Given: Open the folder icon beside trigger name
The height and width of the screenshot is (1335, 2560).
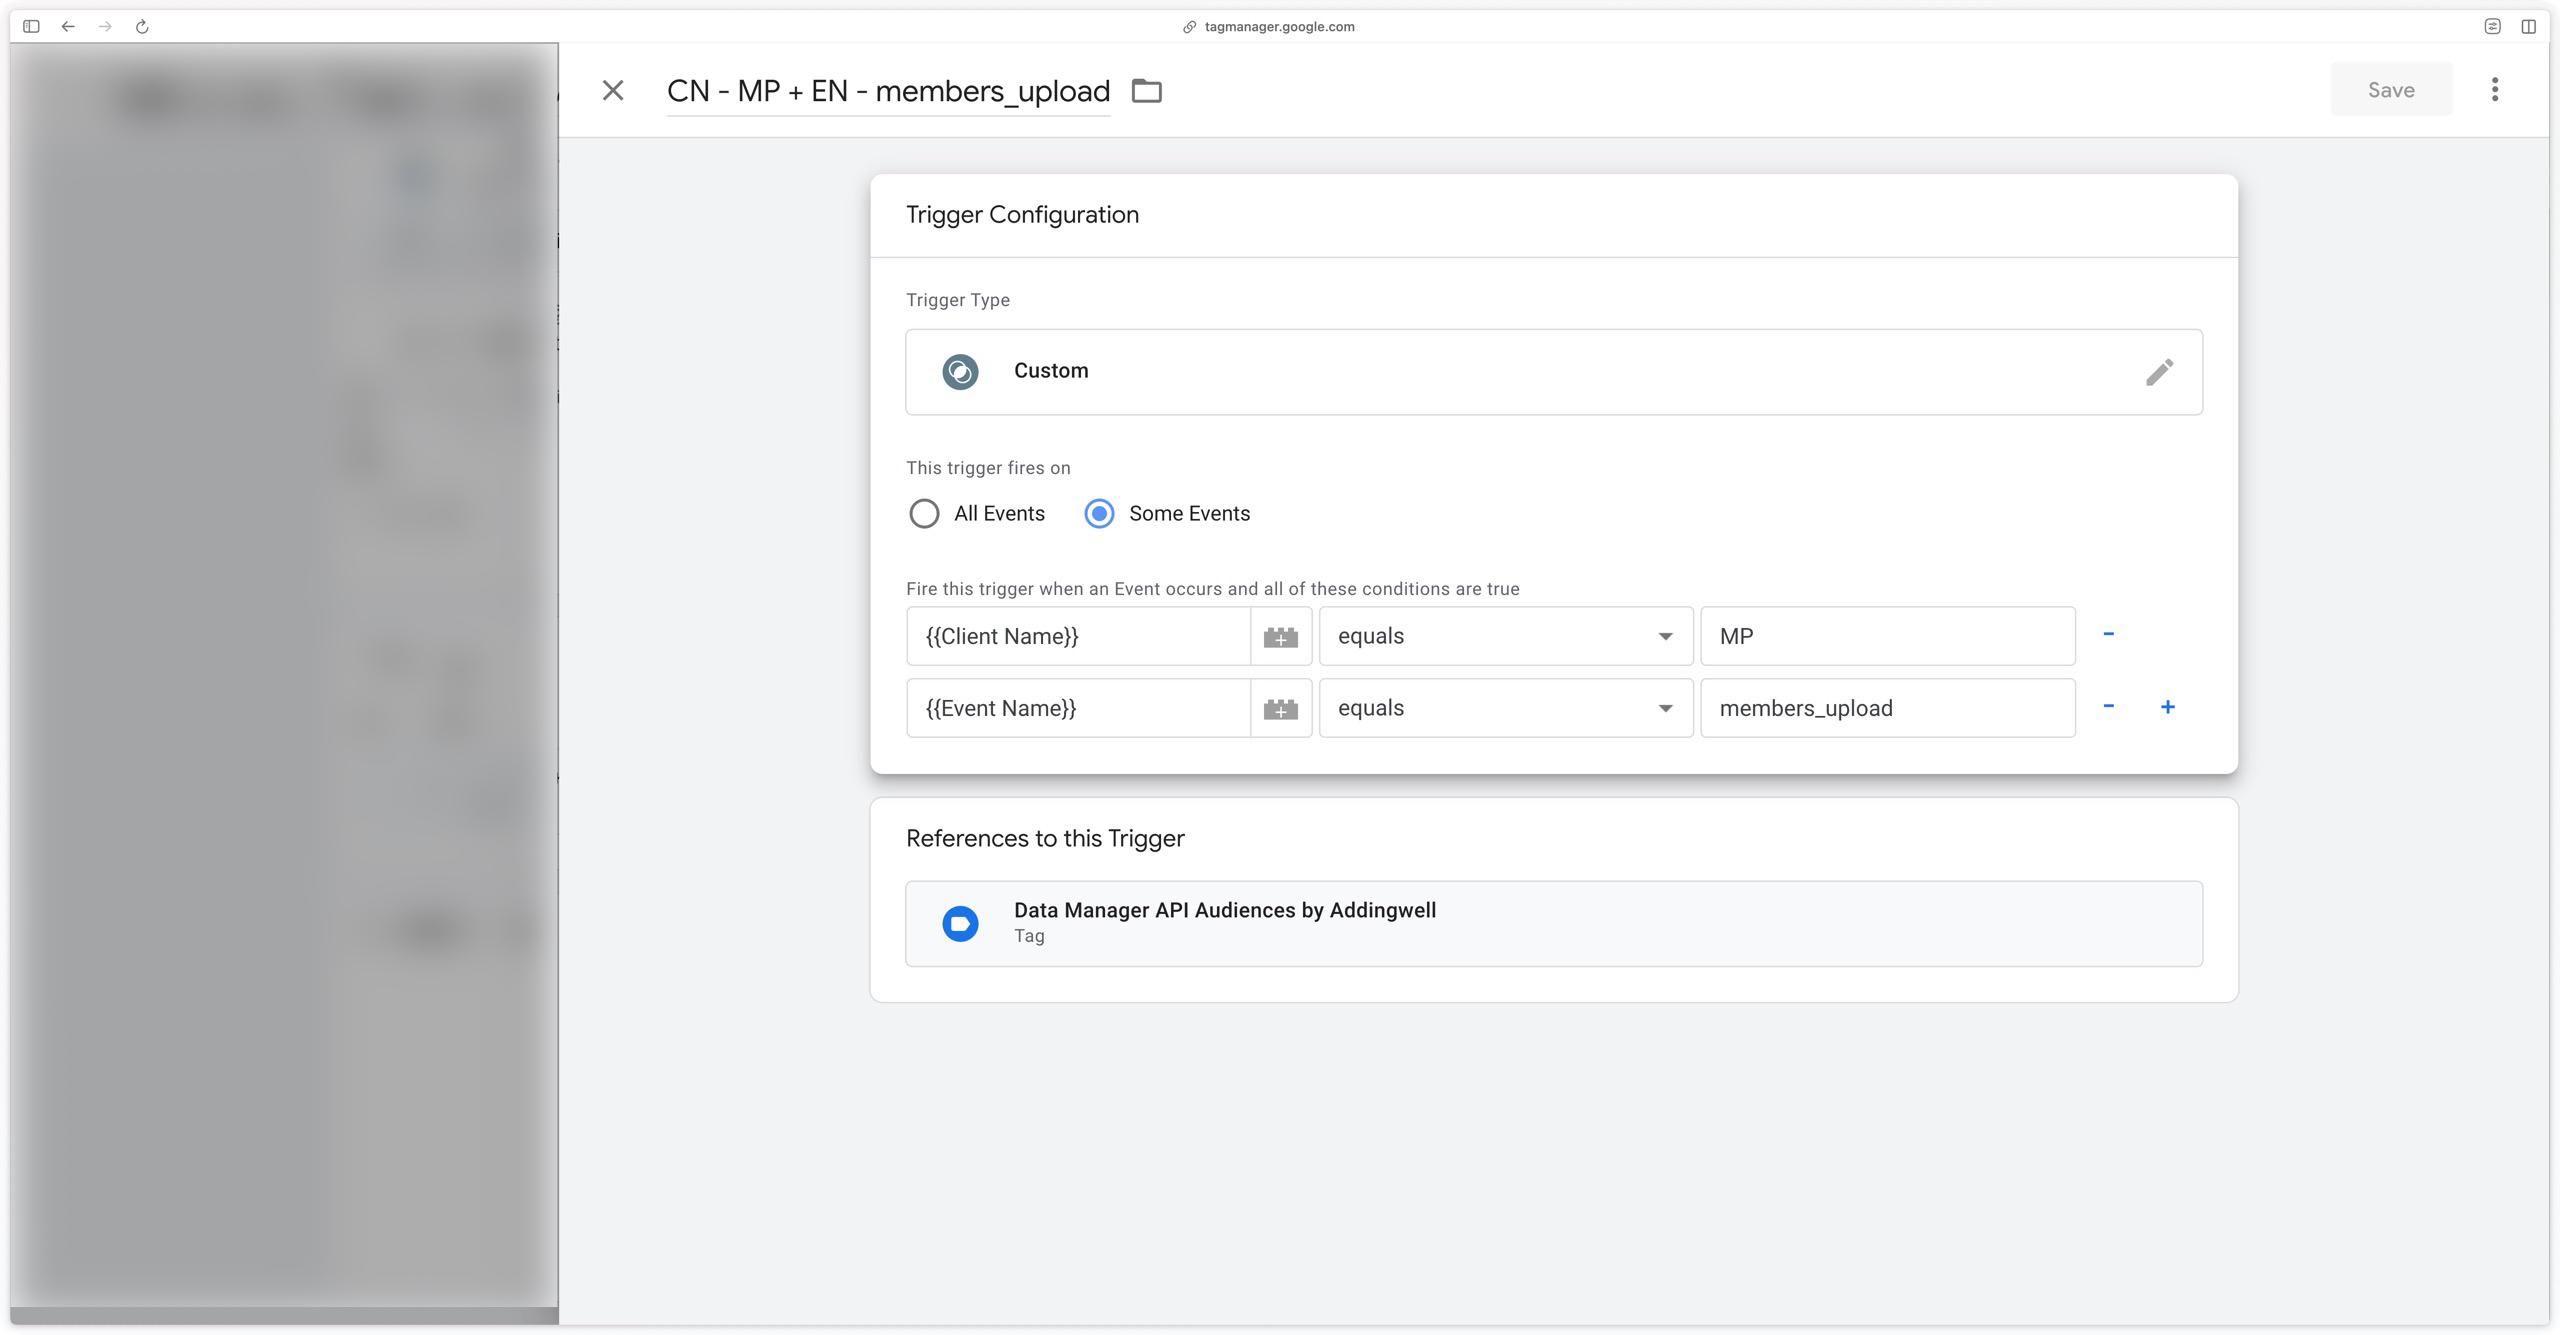Looking at the screenshot, I should [1147, 91].
